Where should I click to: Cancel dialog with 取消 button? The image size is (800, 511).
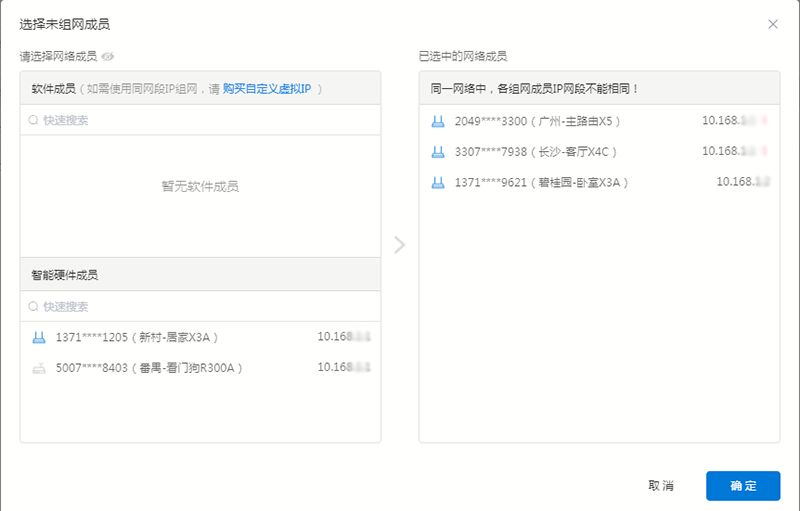point(661,486)
